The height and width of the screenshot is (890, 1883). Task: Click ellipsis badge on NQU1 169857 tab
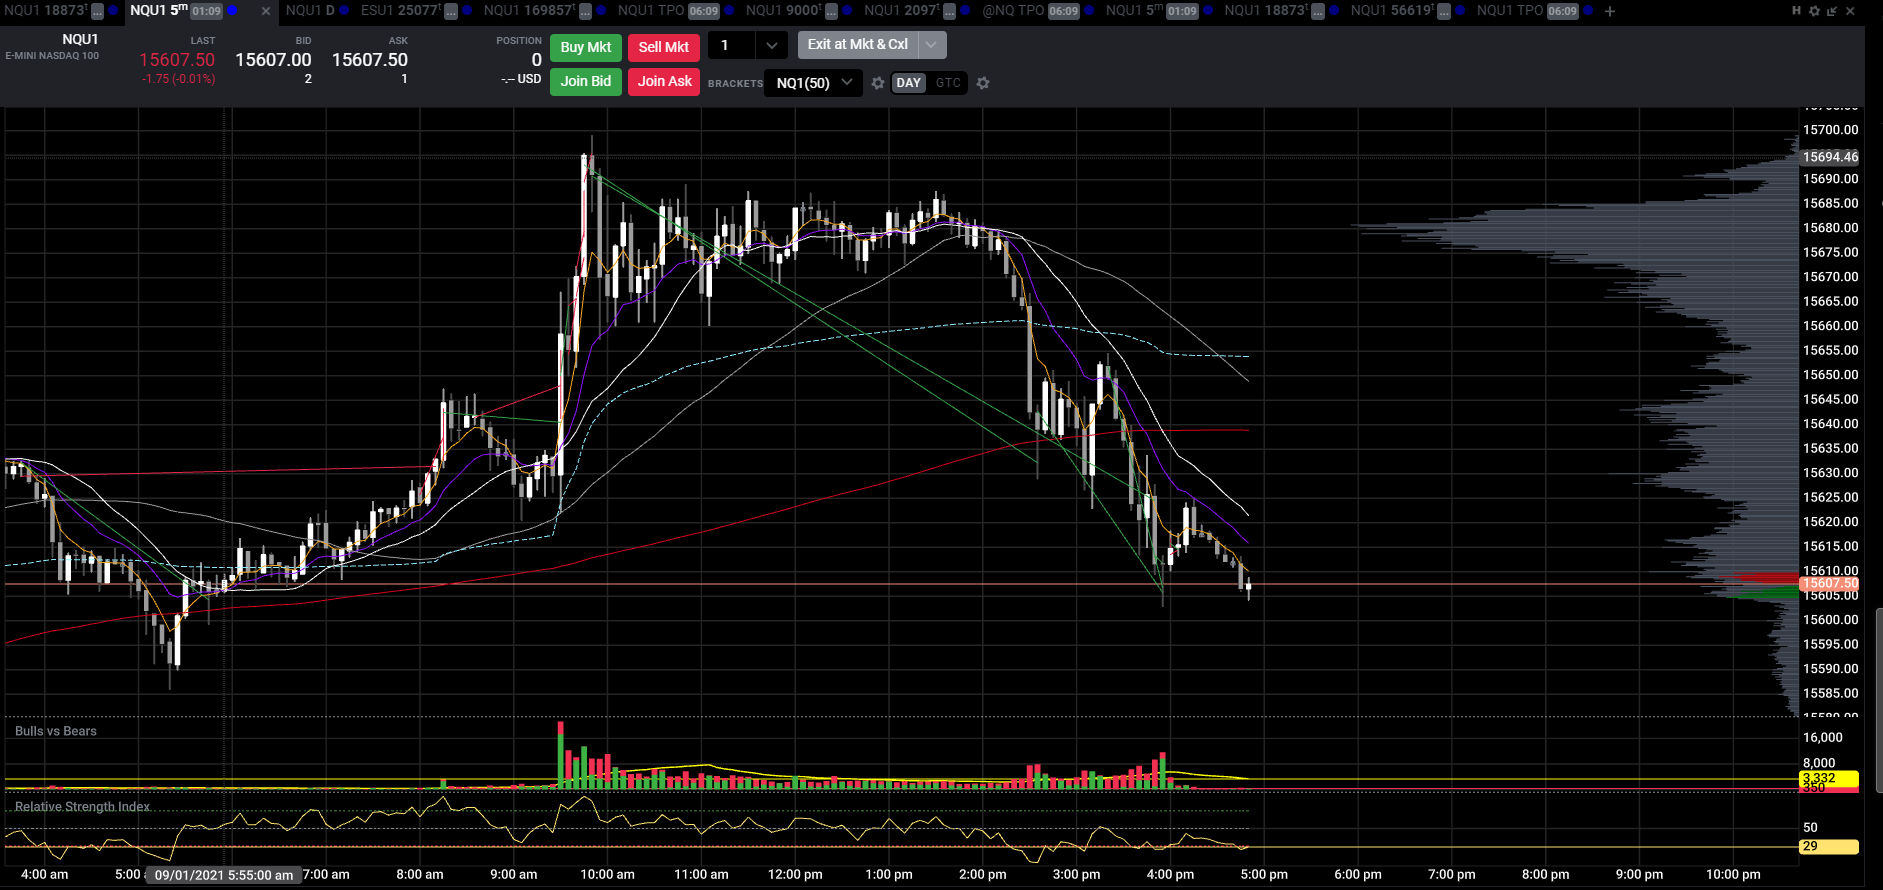click(586, 11)
